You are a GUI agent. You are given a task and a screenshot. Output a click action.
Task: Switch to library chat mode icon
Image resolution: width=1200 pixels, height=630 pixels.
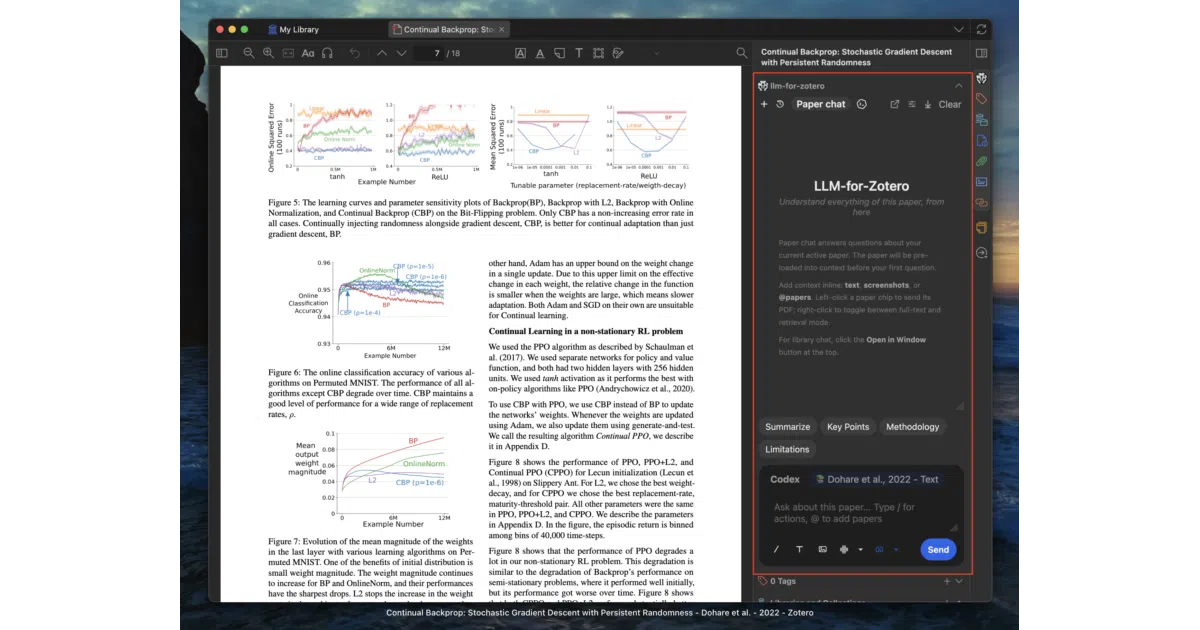click(x=862, y=104)
